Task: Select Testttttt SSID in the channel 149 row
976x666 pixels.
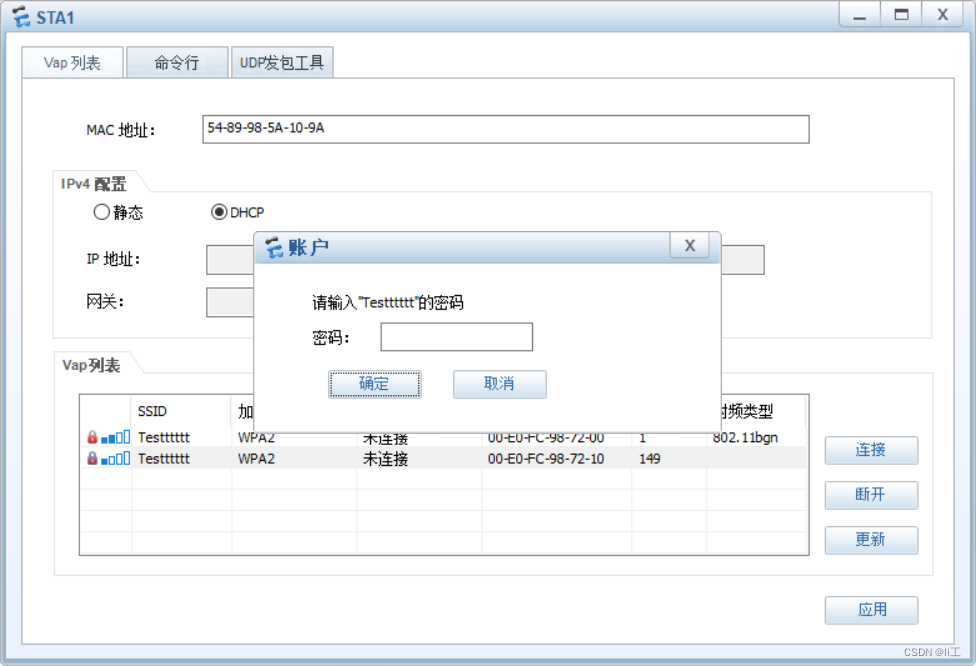Action: point(164,459)
